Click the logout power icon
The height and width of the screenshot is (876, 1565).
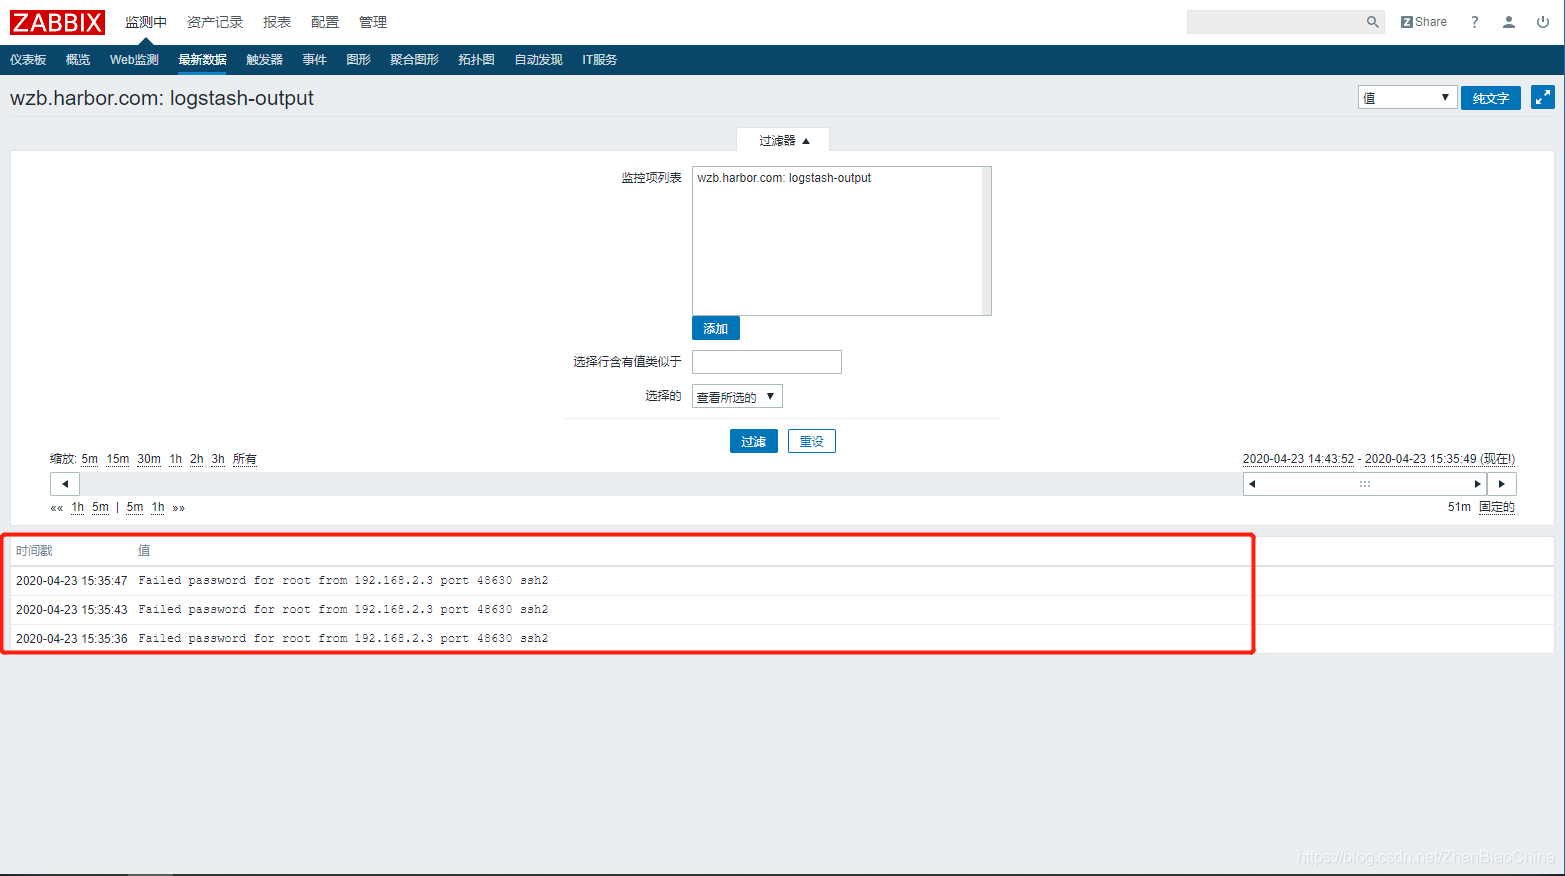1543,22
